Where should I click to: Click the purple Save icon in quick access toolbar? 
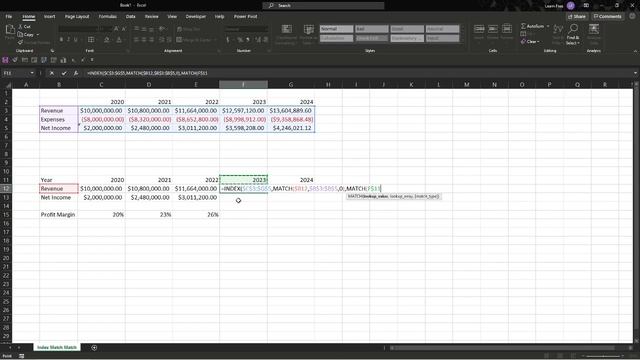click(5, 60)
